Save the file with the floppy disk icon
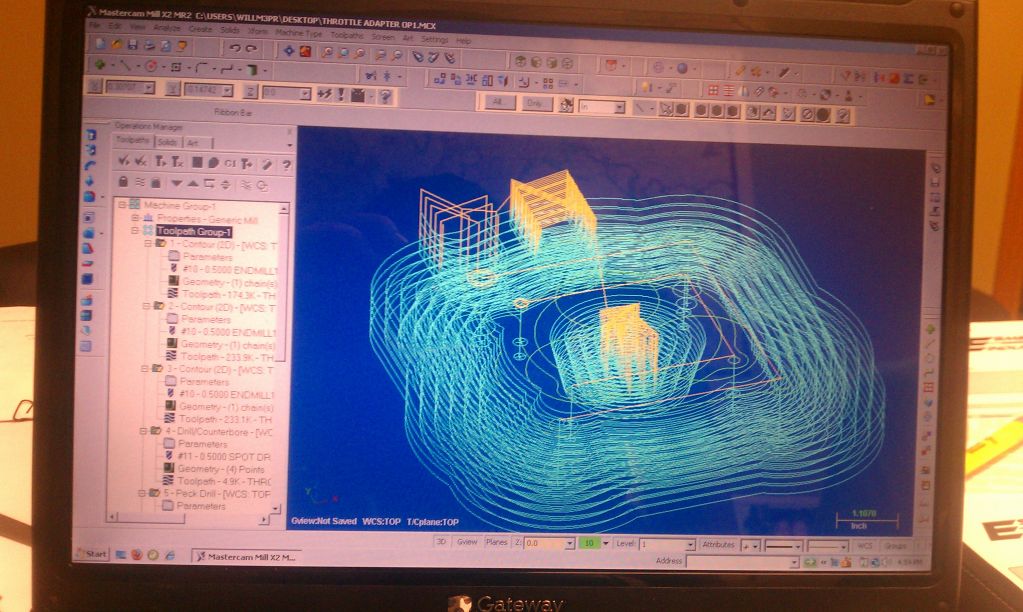Image resolution: width=1023 pixels, height=612 pixels. click(x=132, y=45)
